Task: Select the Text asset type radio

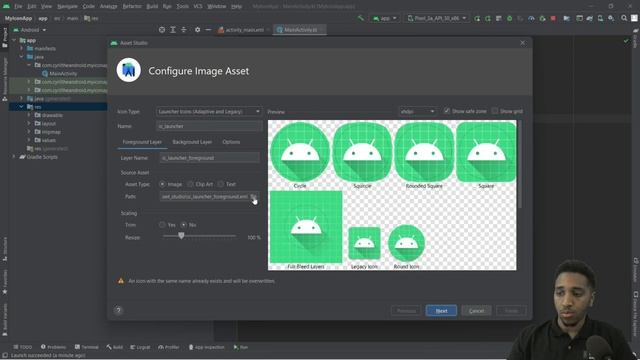Action: point(221,184)
